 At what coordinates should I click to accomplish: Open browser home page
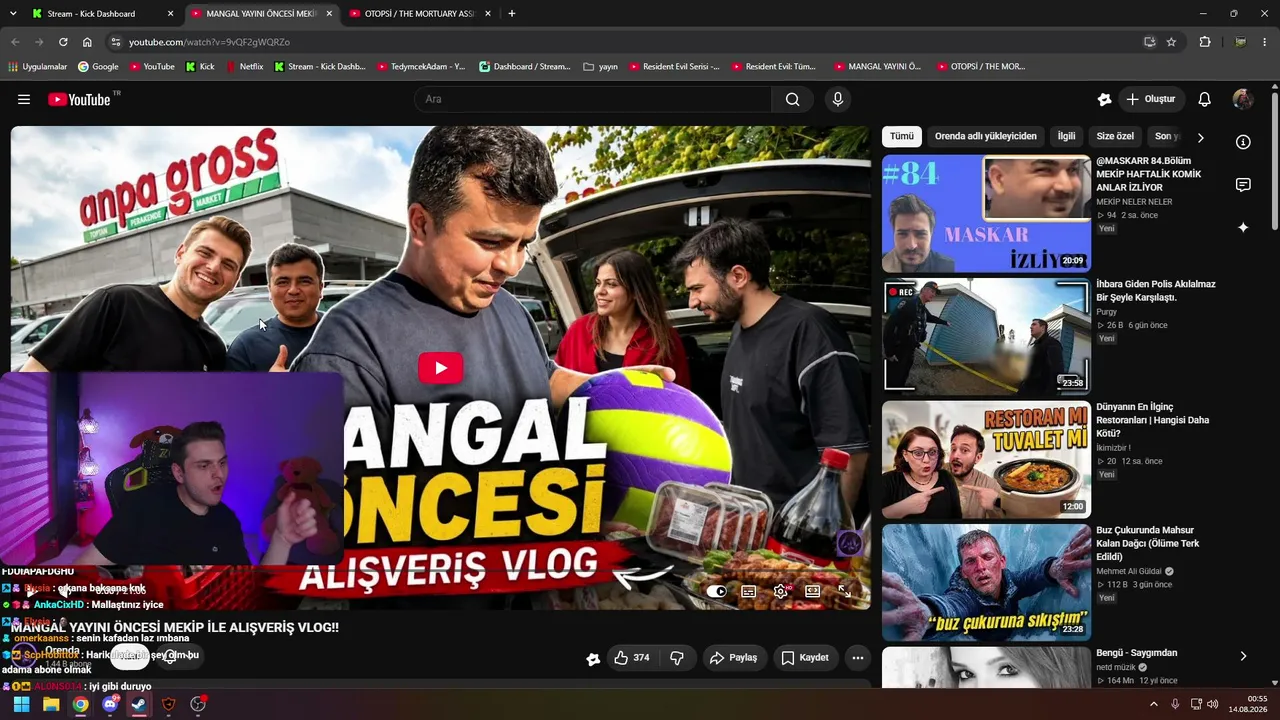point(87,42)
